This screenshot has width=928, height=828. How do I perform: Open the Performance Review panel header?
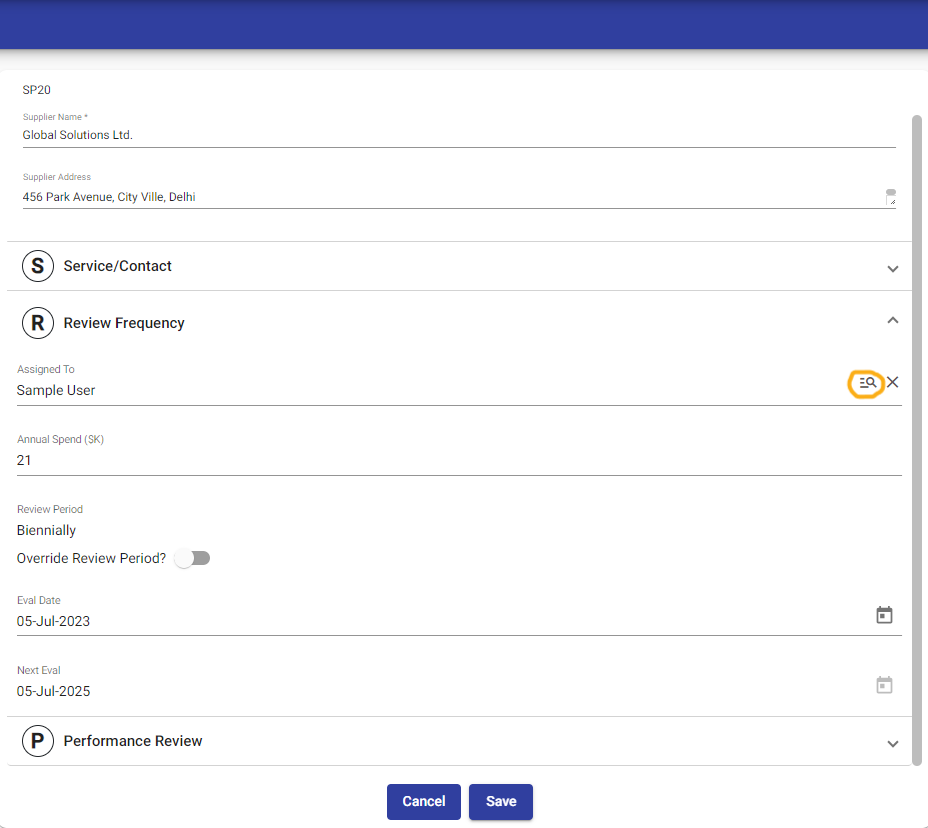[x=400, y=741]
